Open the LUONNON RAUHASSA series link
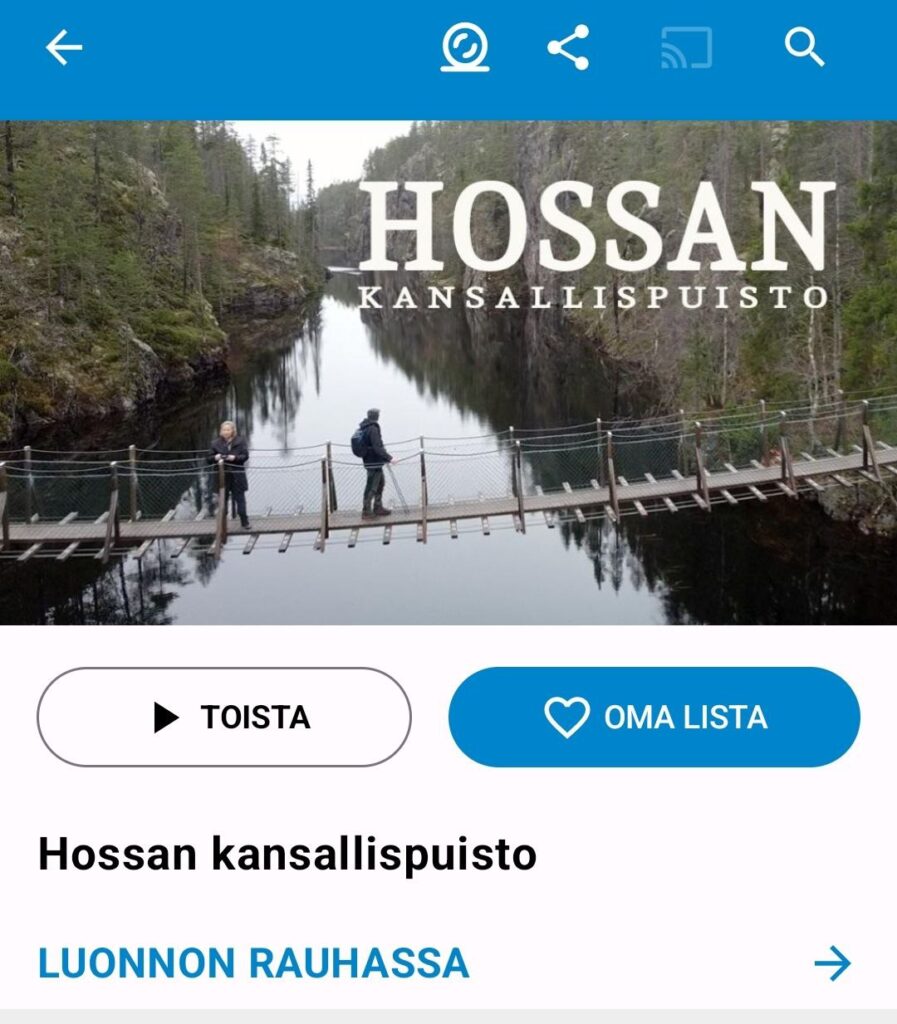This screenshot has width=897, height=1024. tap(253, 963)
